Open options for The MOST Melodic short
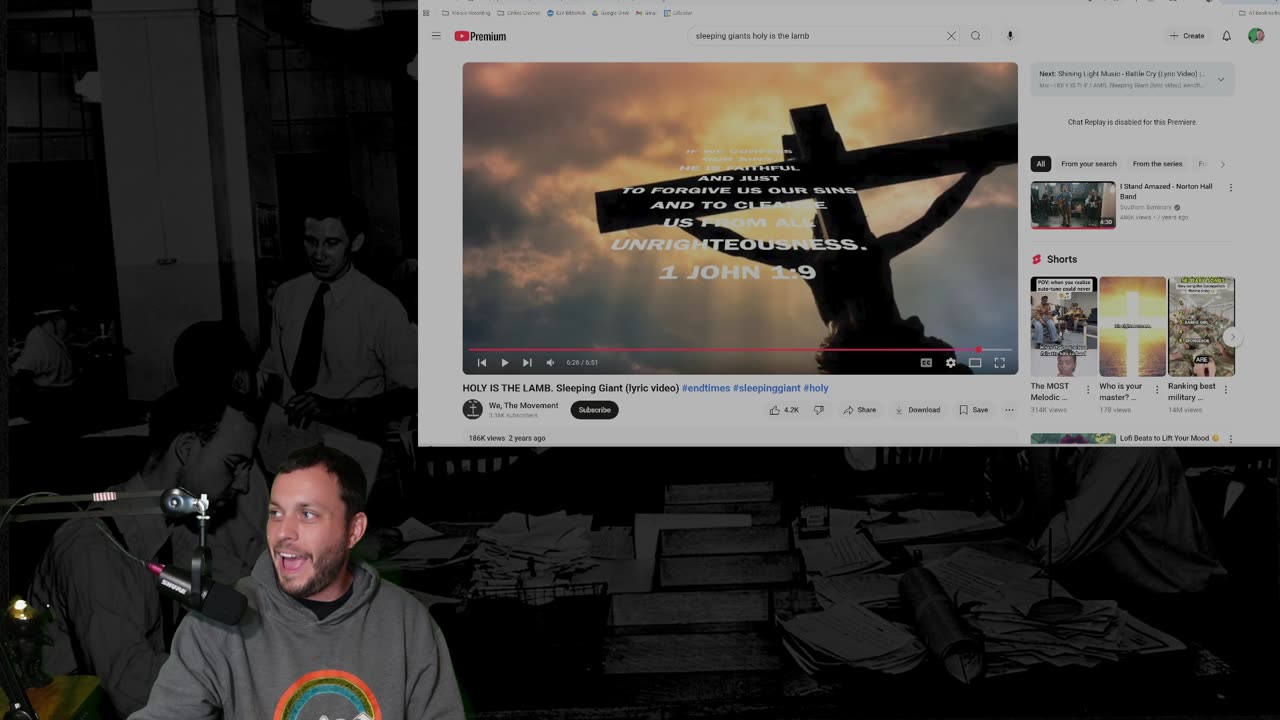 1088,389
